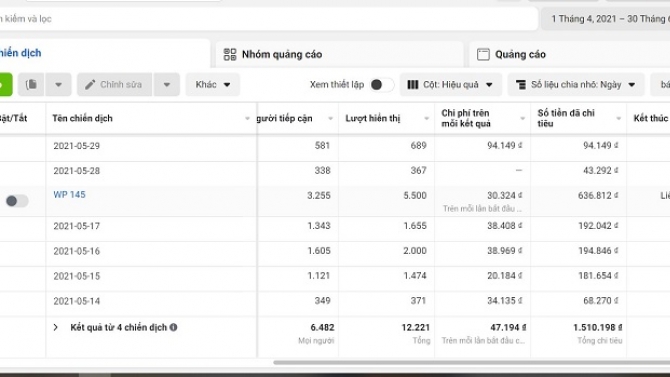The width and height of the screenshot is (670, 377).
Task: Click the info icon beside Kết quả từ 4 chiến dịch
Action: (x=173, y=327)
